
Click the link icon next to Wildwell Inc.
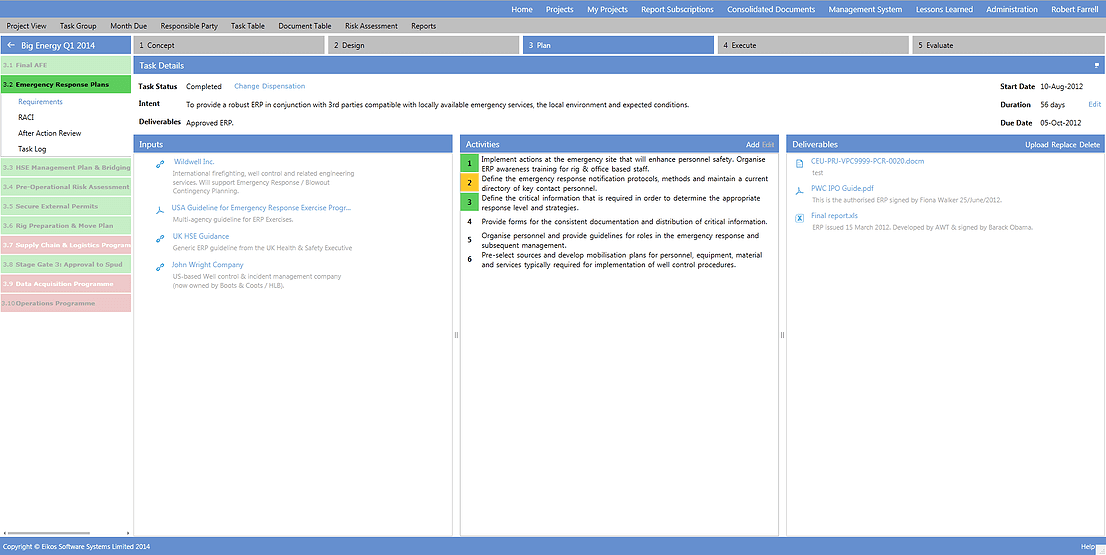[x=160, y=163]
